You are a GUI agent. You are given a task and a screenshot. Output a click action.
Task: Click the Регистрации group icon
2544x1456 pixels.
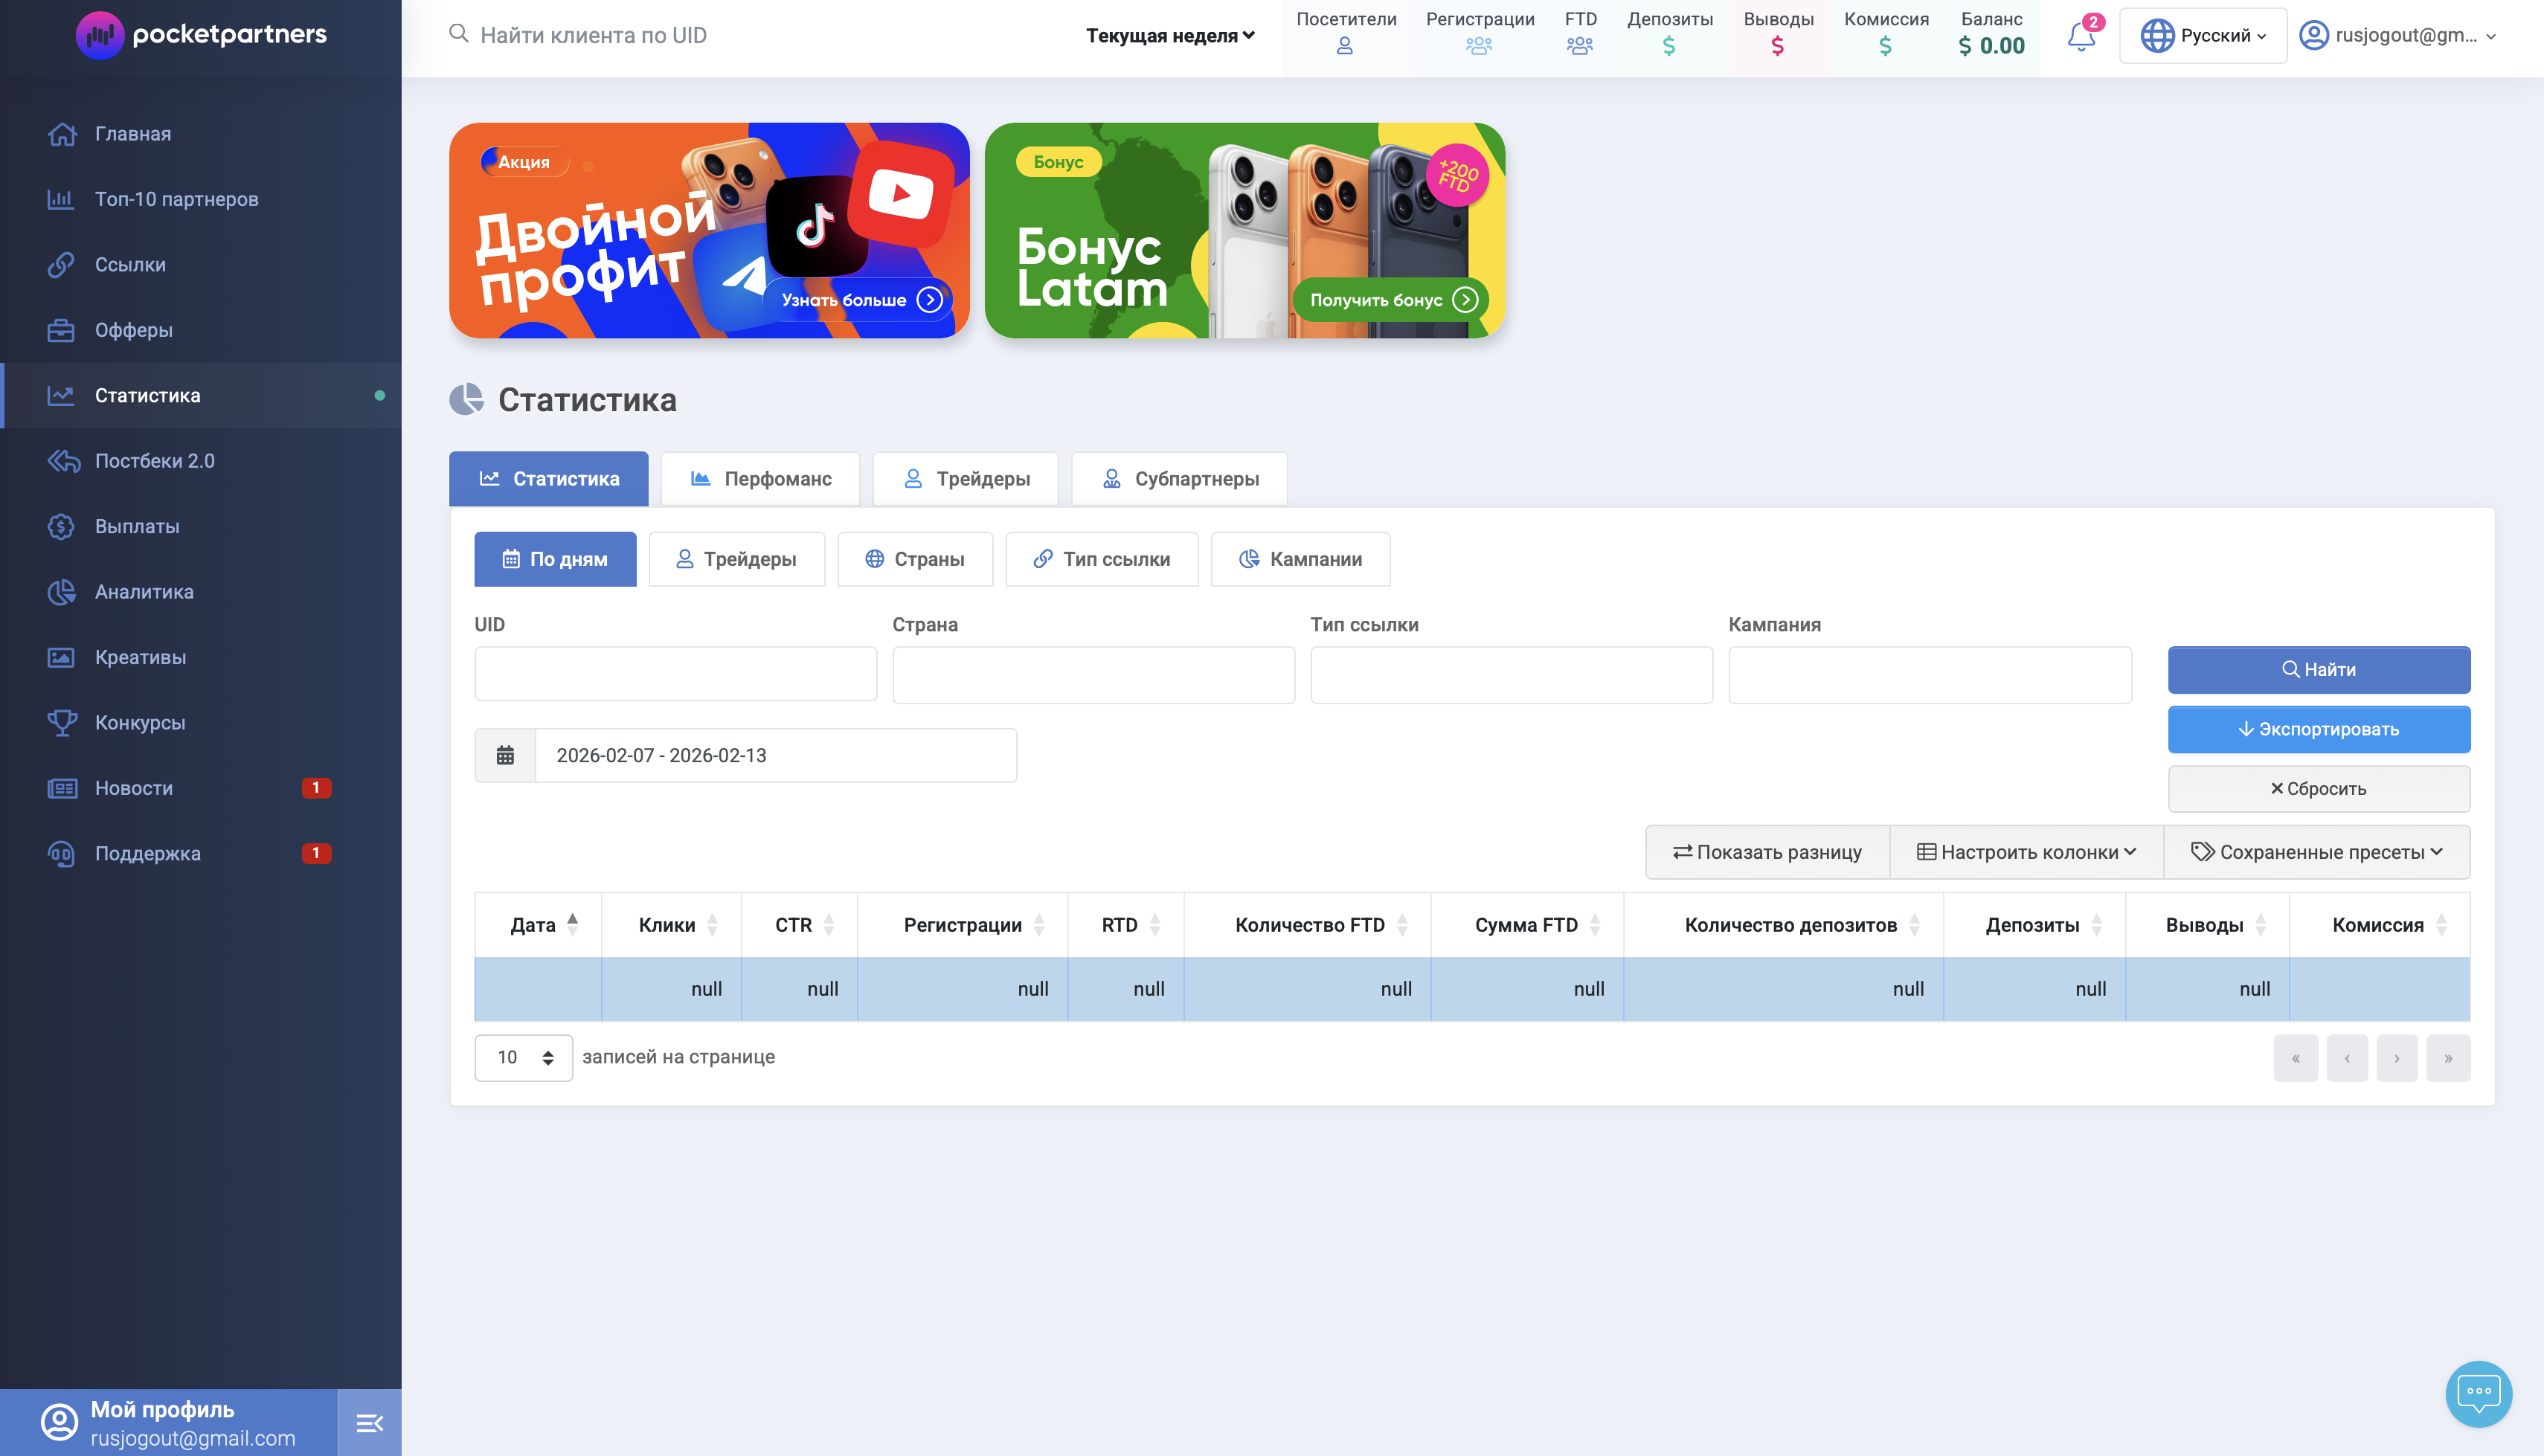point(1479,46)
